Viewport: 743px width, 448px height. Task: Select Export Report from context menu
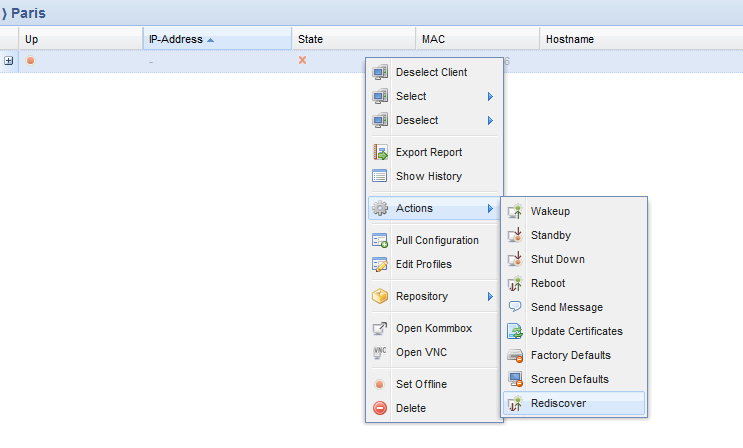pyautogui.click(x=428, y=152)
